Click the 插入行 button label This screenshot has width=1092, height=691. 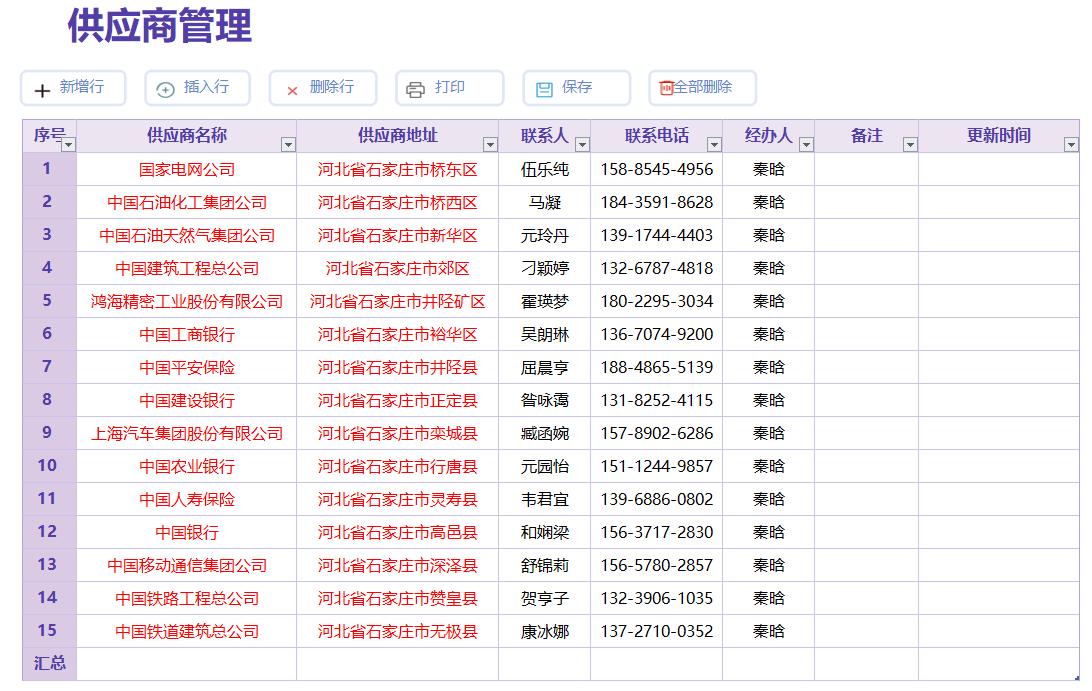pyautogui.click(x=206, y=87)
